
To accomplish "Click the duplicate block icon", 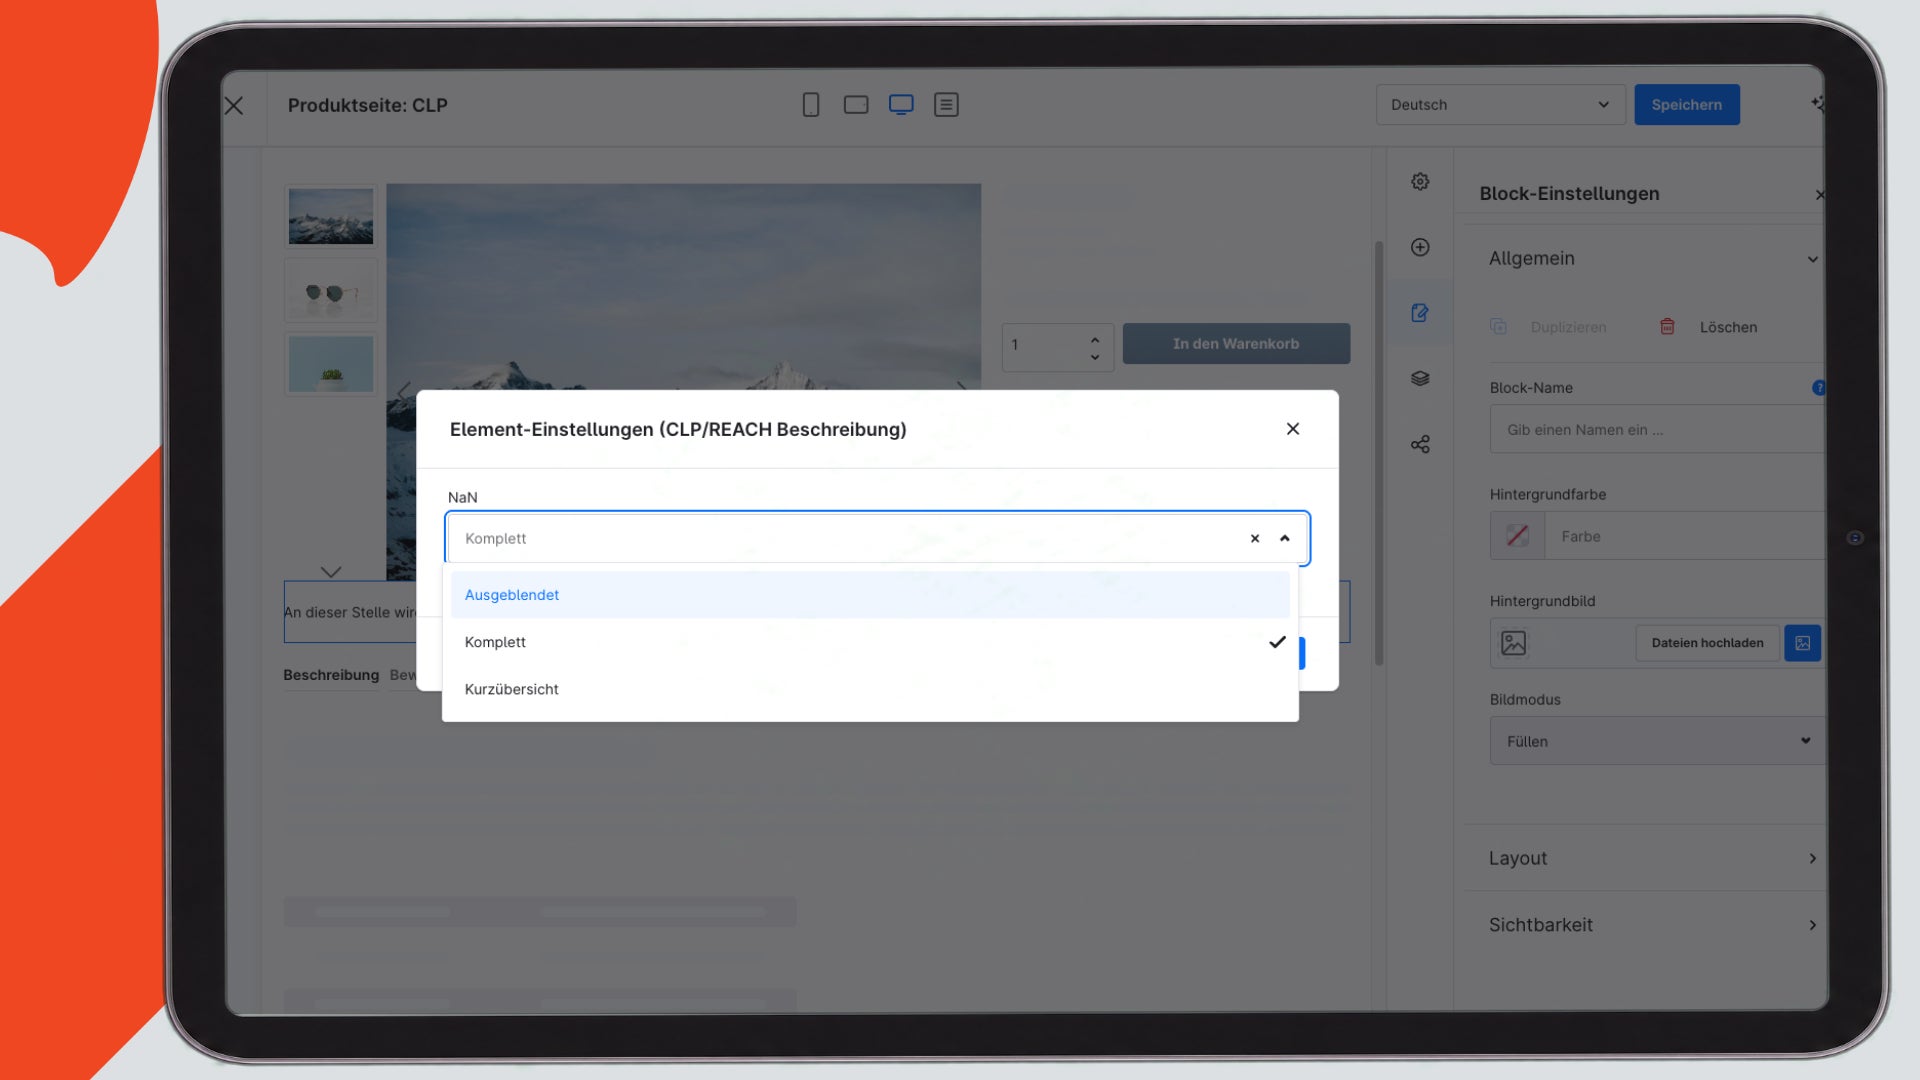I will click(1498, 327).
